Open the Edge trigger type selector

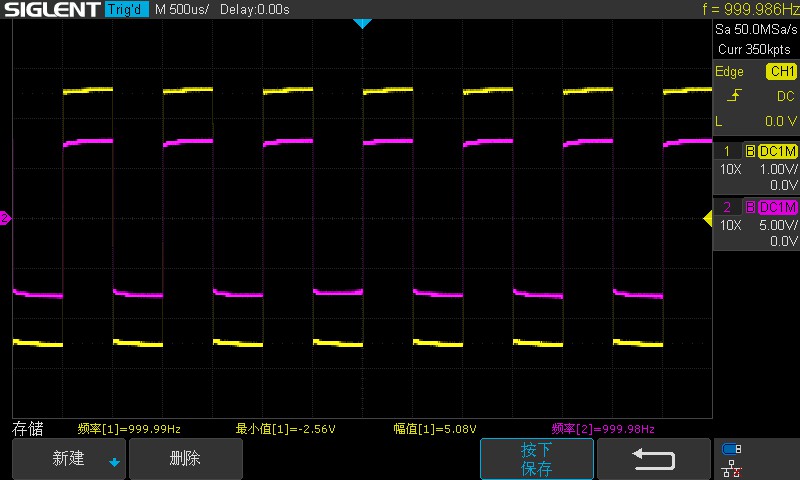(729, 72)
